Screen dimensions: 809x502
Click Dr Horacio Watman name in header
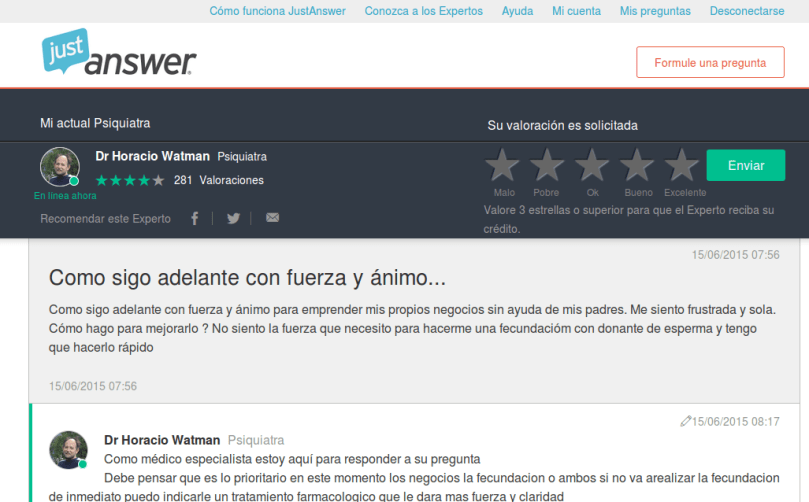pyautogui.click(x=153, y=156)
